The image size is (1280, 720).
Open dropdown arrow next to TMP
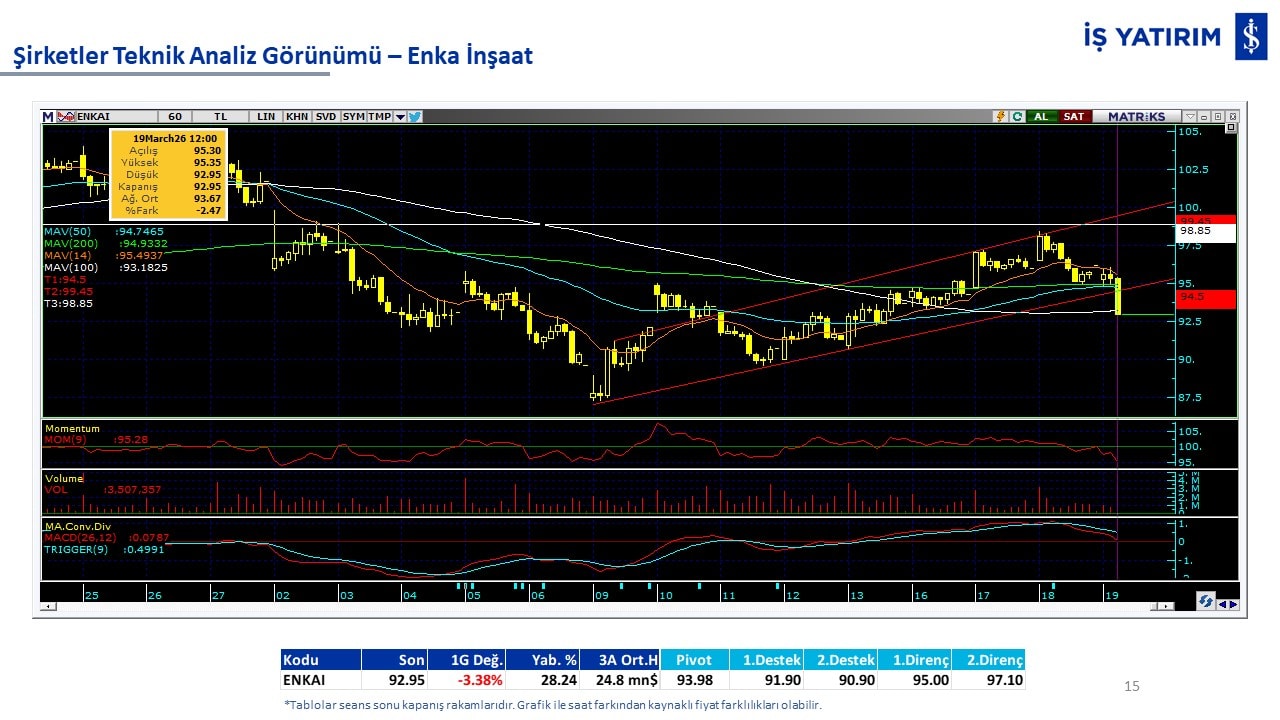pos(400,116)
